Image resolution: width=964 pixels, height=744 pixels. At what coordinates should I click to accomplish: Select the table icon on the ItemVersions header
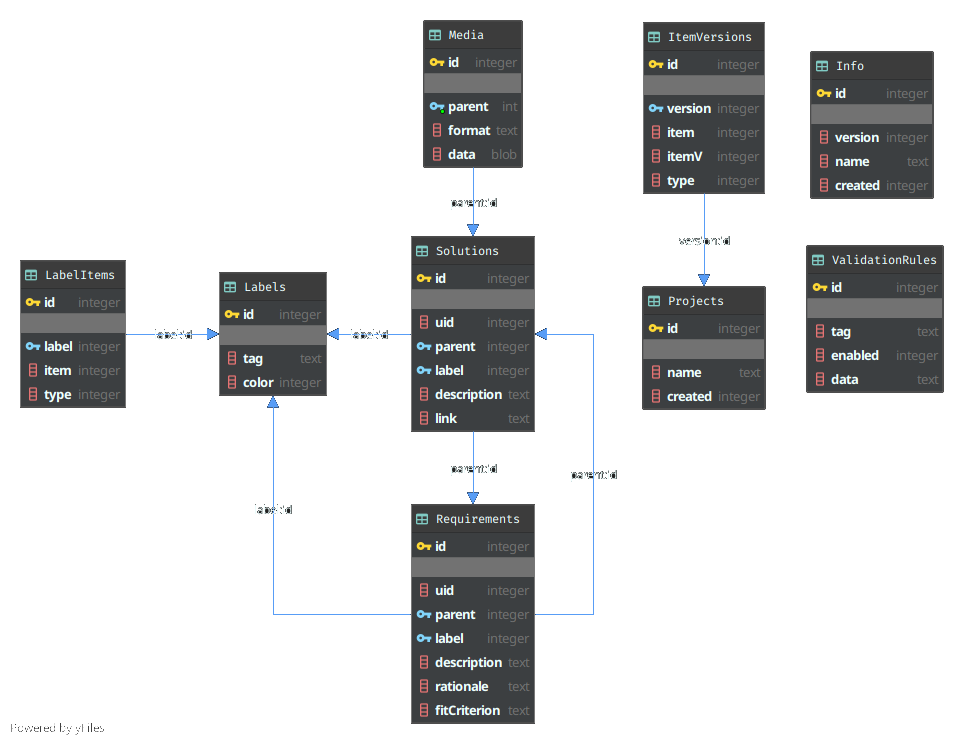click(x=657, y=36)
